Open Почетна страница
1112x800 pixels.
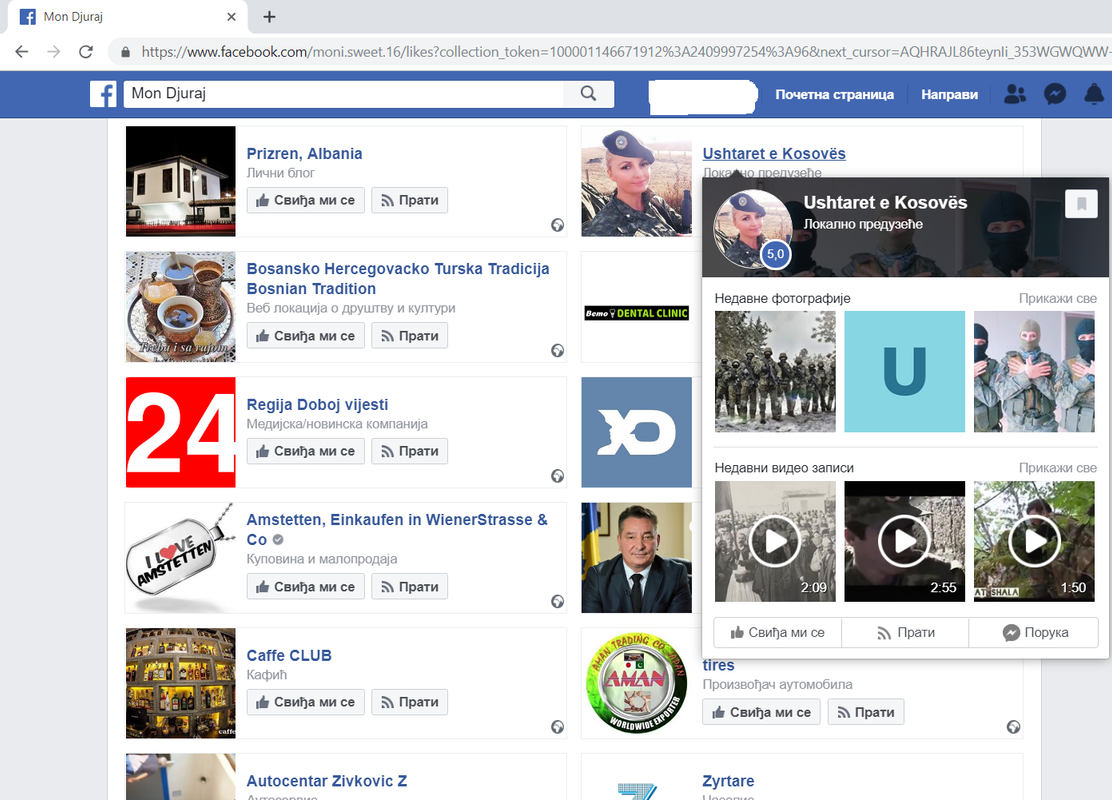click(x=834, y=94)
